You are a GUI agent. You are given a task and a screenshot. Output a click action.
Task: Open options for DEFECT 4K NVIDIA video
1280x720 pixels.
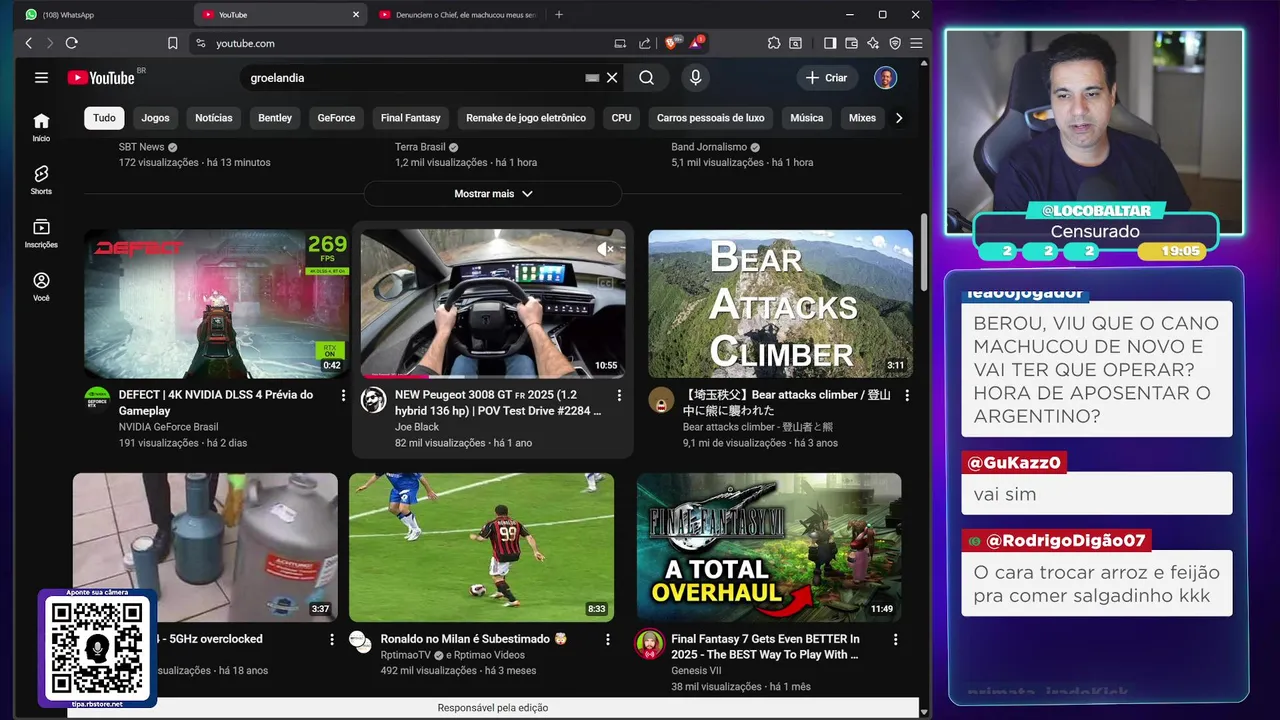pos(343,396)
